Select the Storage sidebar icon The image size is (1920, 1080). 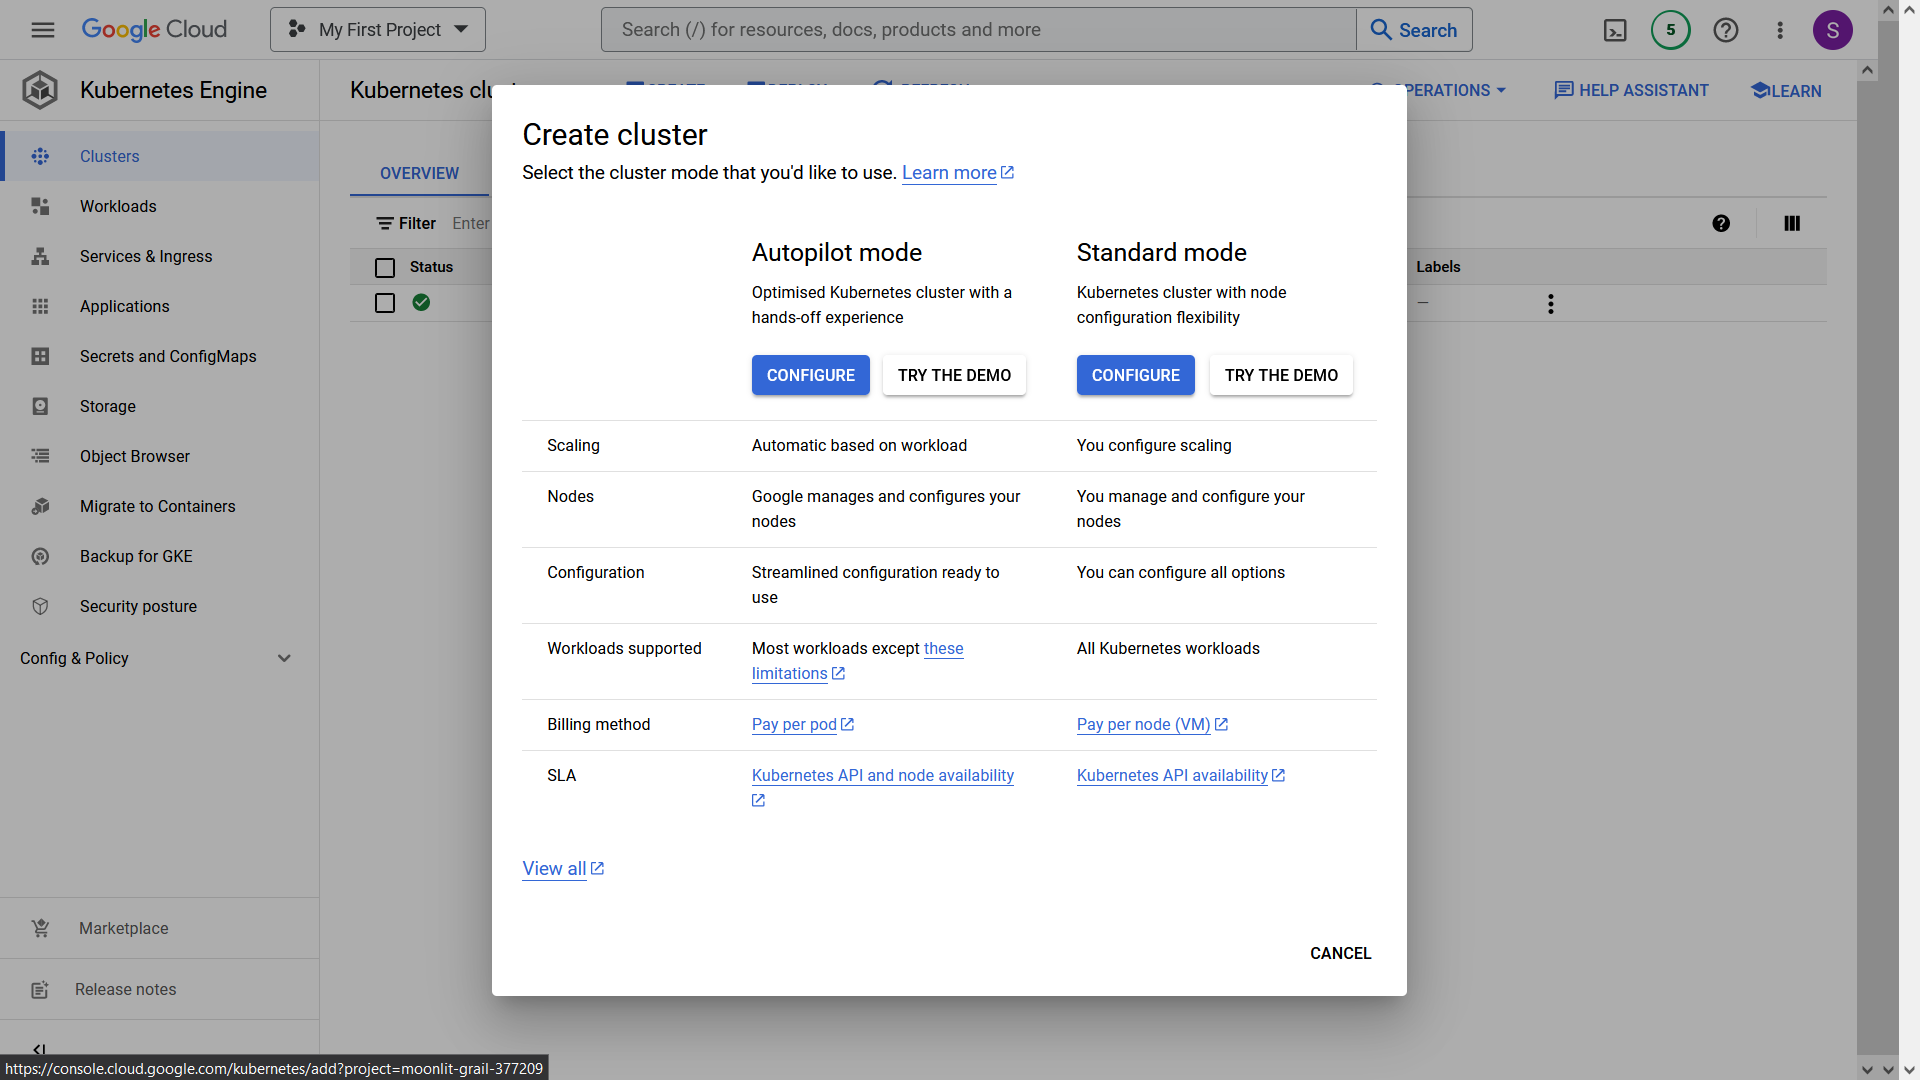[x=40, y=406]
